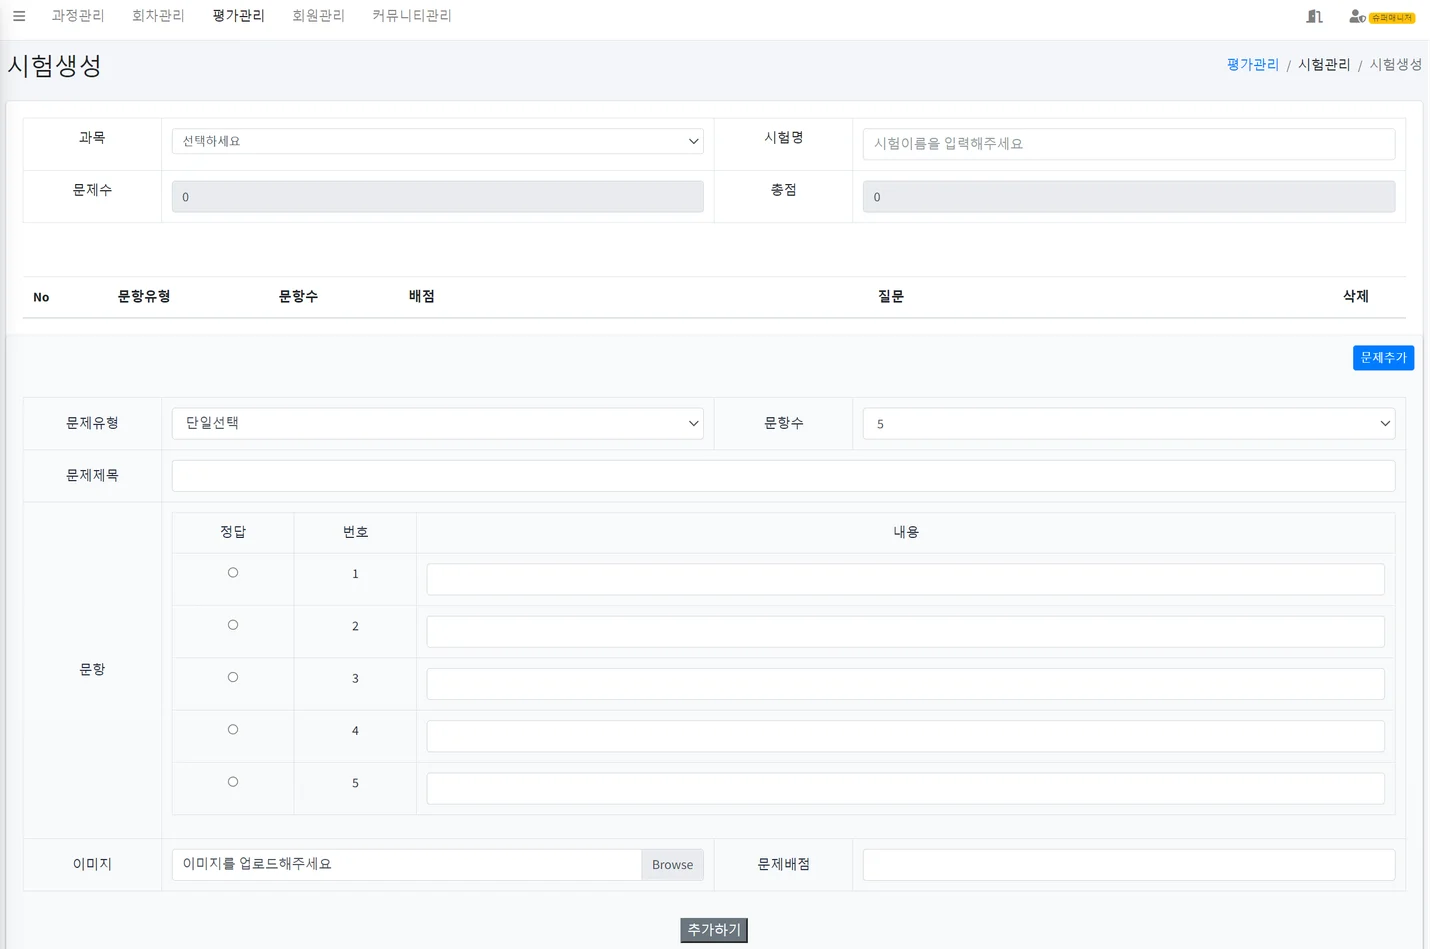This screenshot has height=949, width=1430.
Task: Mark option 2 as the correct answer
Action: pyautogui.click(x=233, y=625)
